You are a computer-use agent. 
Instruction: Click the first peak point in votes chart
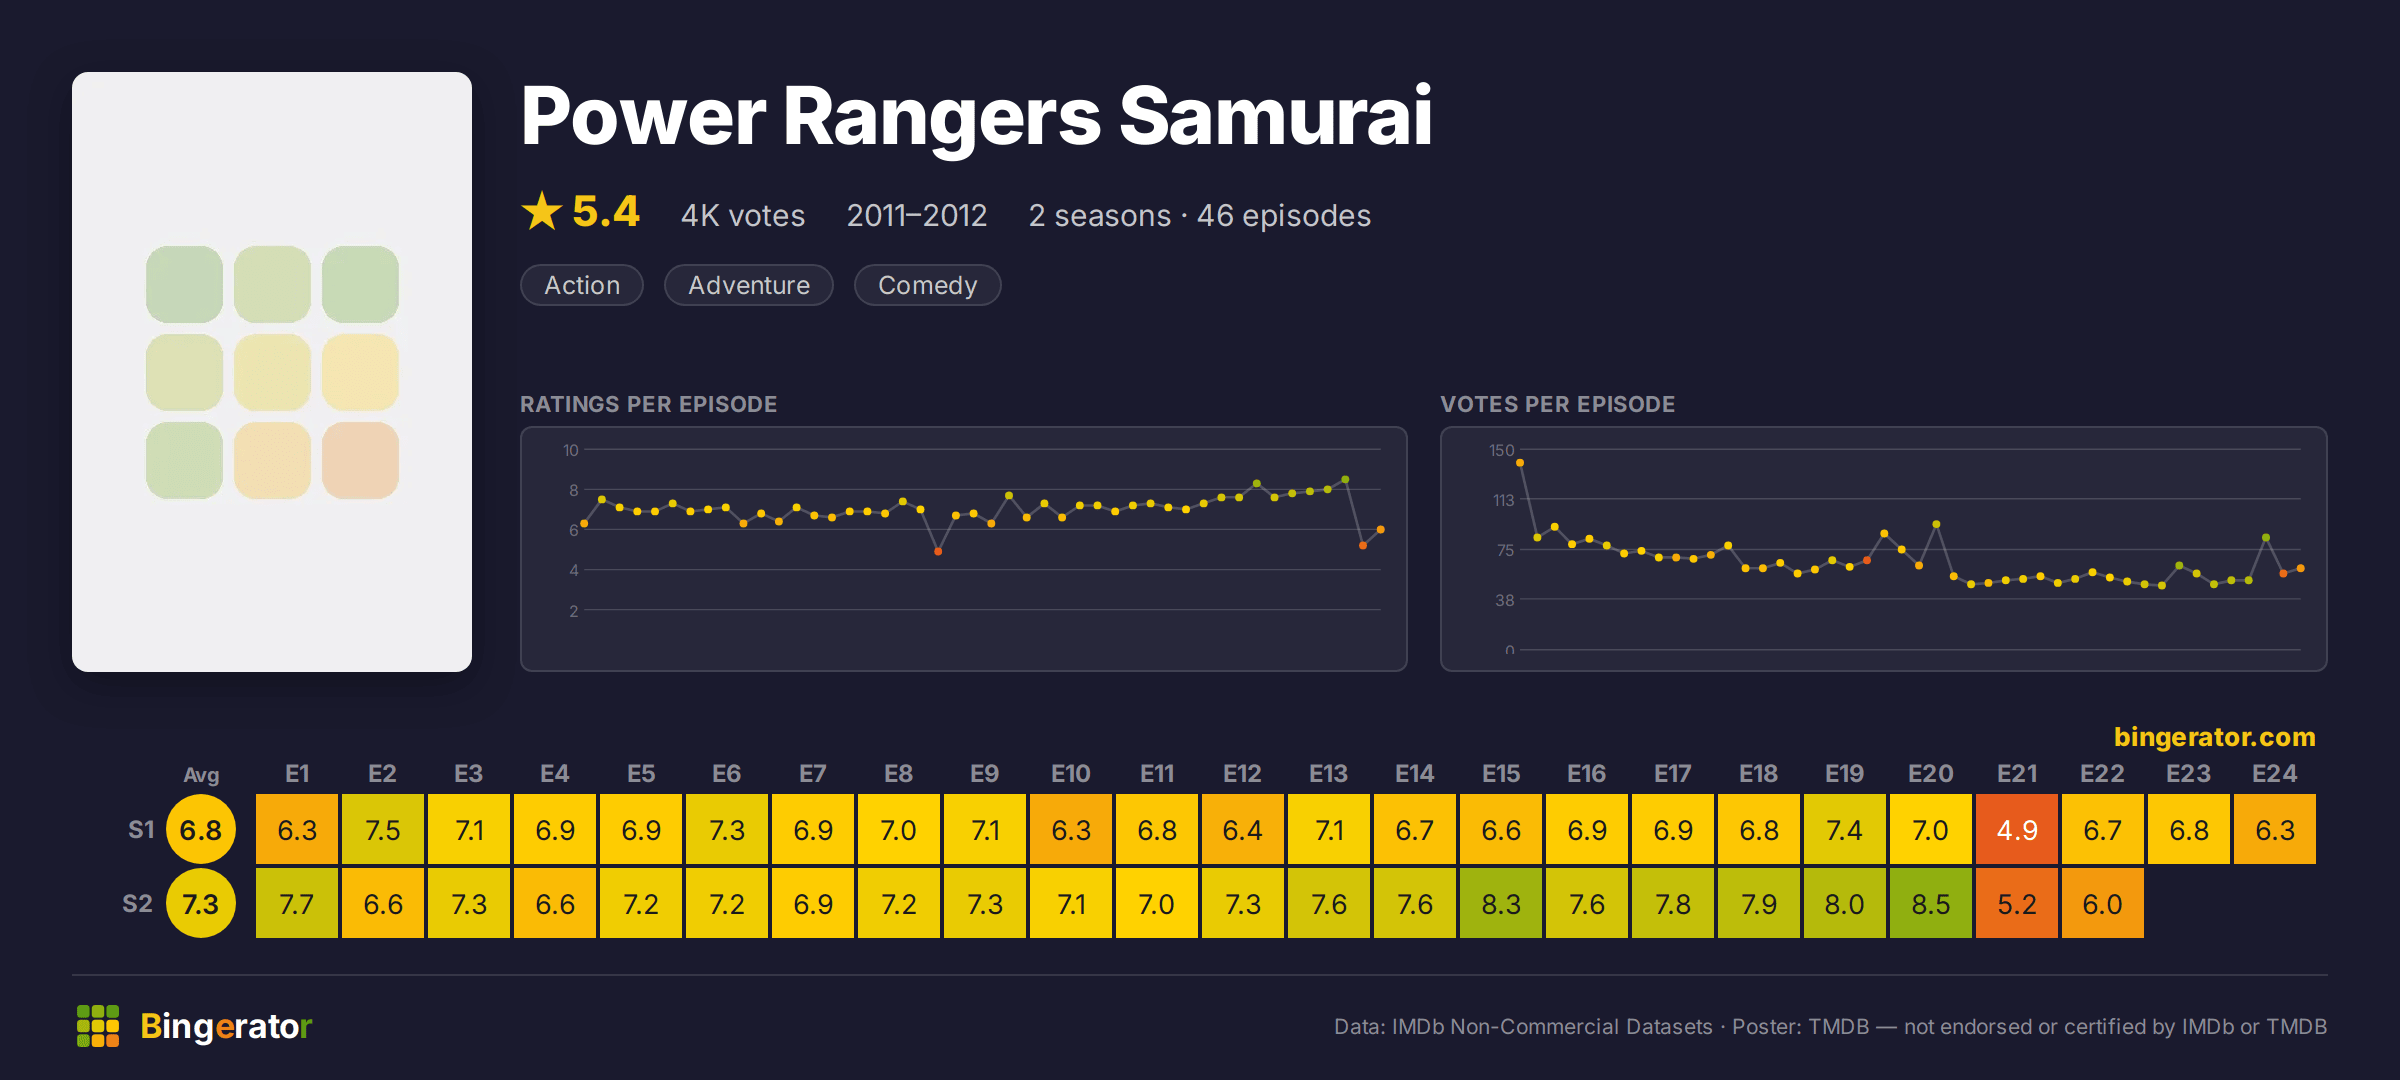(x=1520, y=463)
